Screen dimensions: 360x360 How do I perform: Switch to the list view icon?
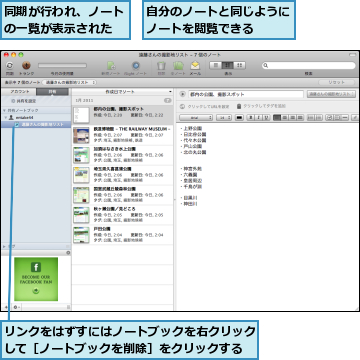click(216, 65)
